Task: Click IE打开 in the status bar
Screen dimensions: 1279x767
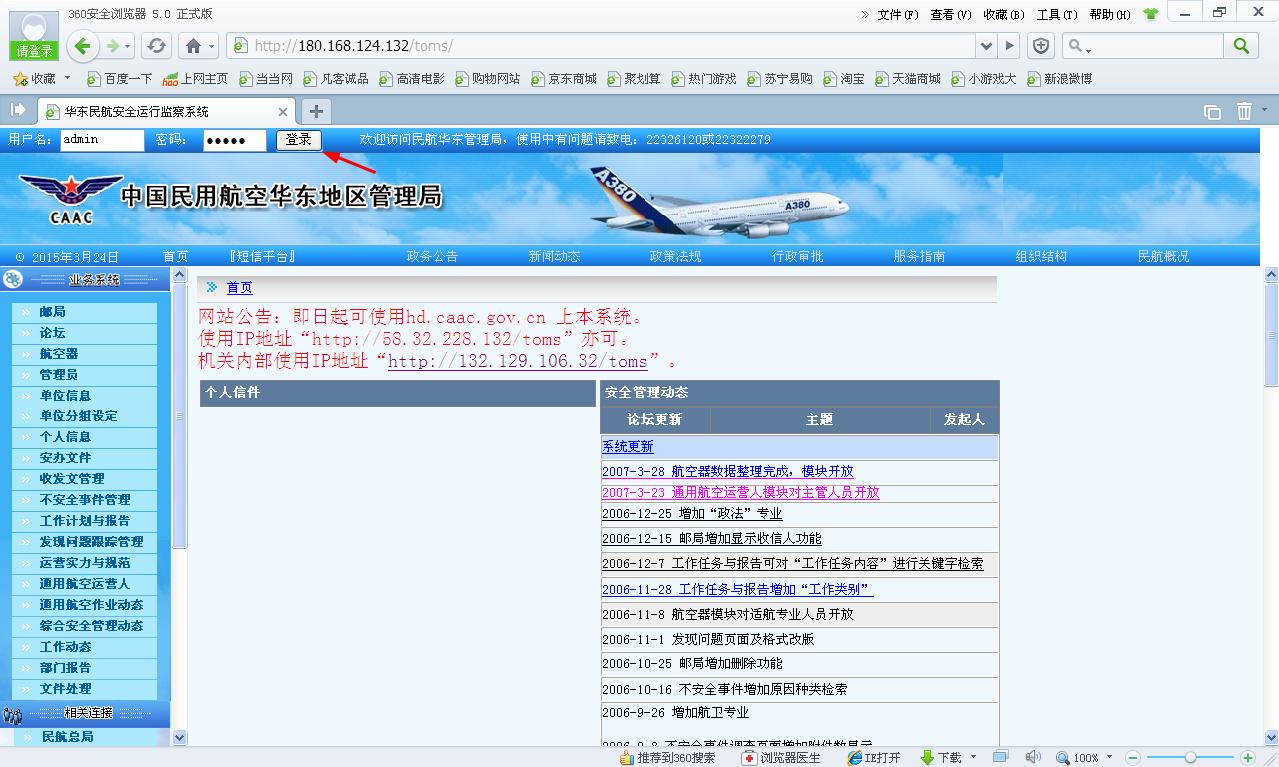Action: pos(873,758)
